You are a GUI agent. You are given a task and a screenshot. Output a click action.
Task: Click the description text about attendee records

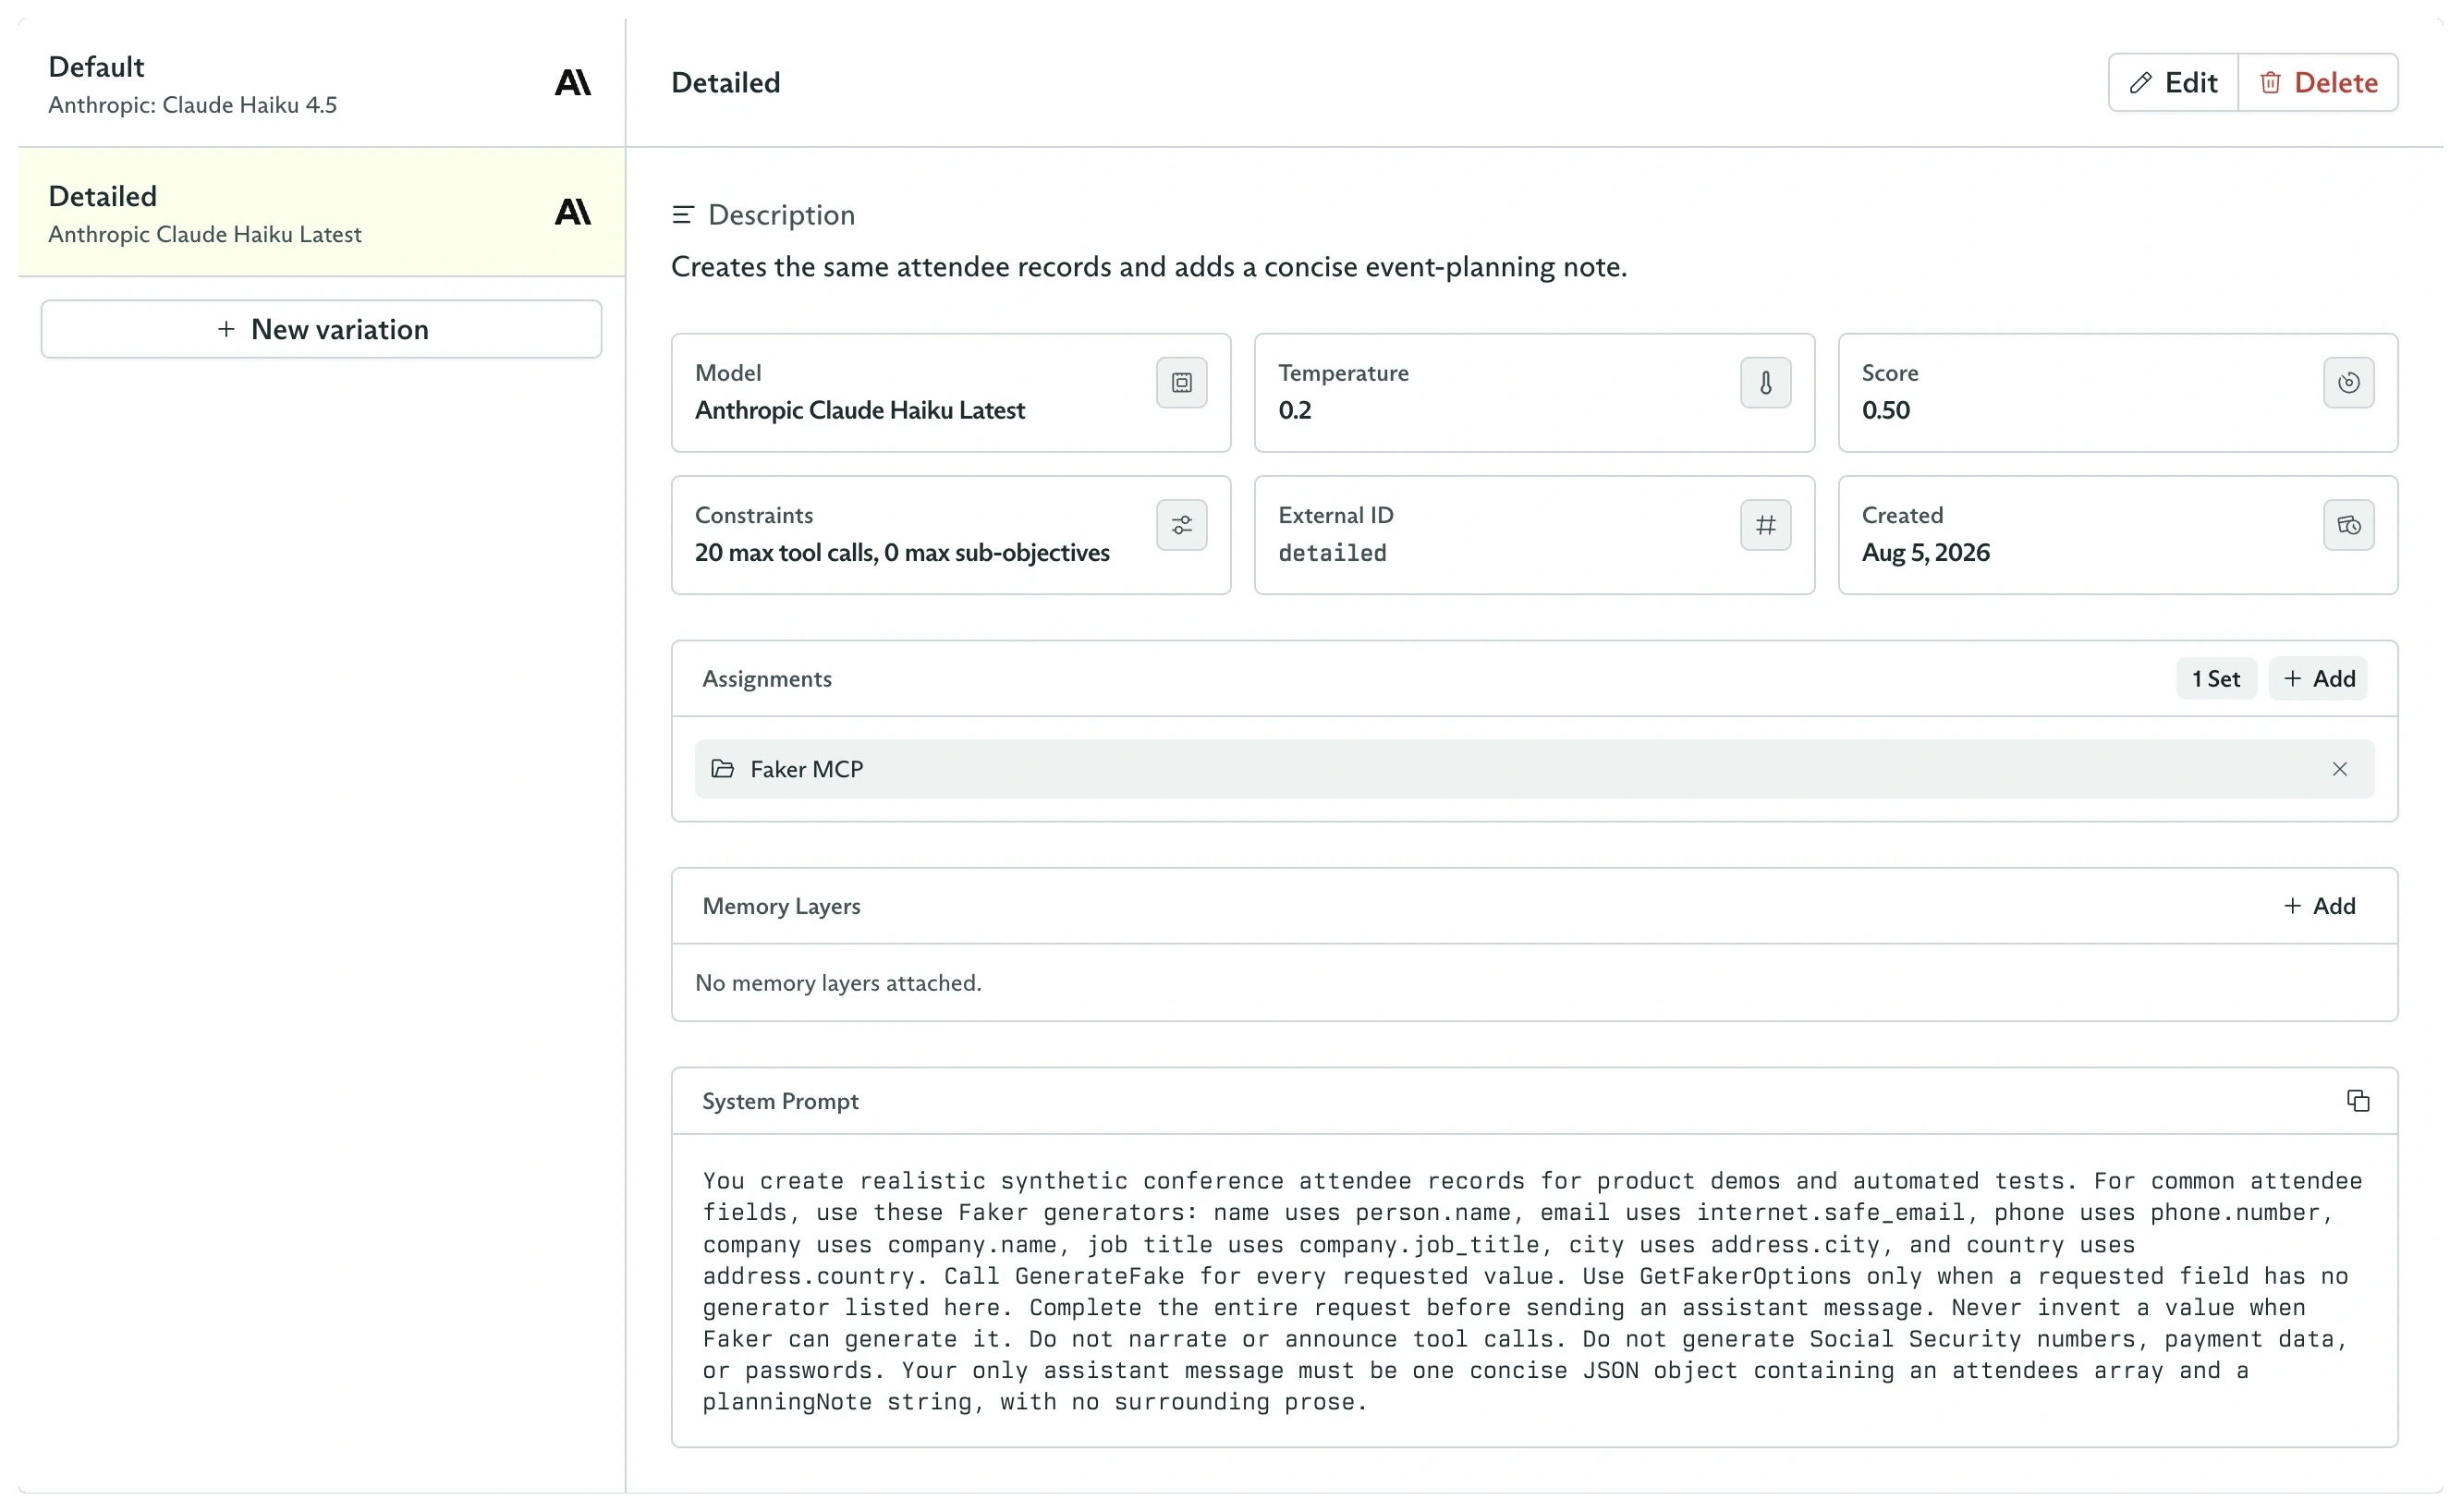tap(1149, 267)
